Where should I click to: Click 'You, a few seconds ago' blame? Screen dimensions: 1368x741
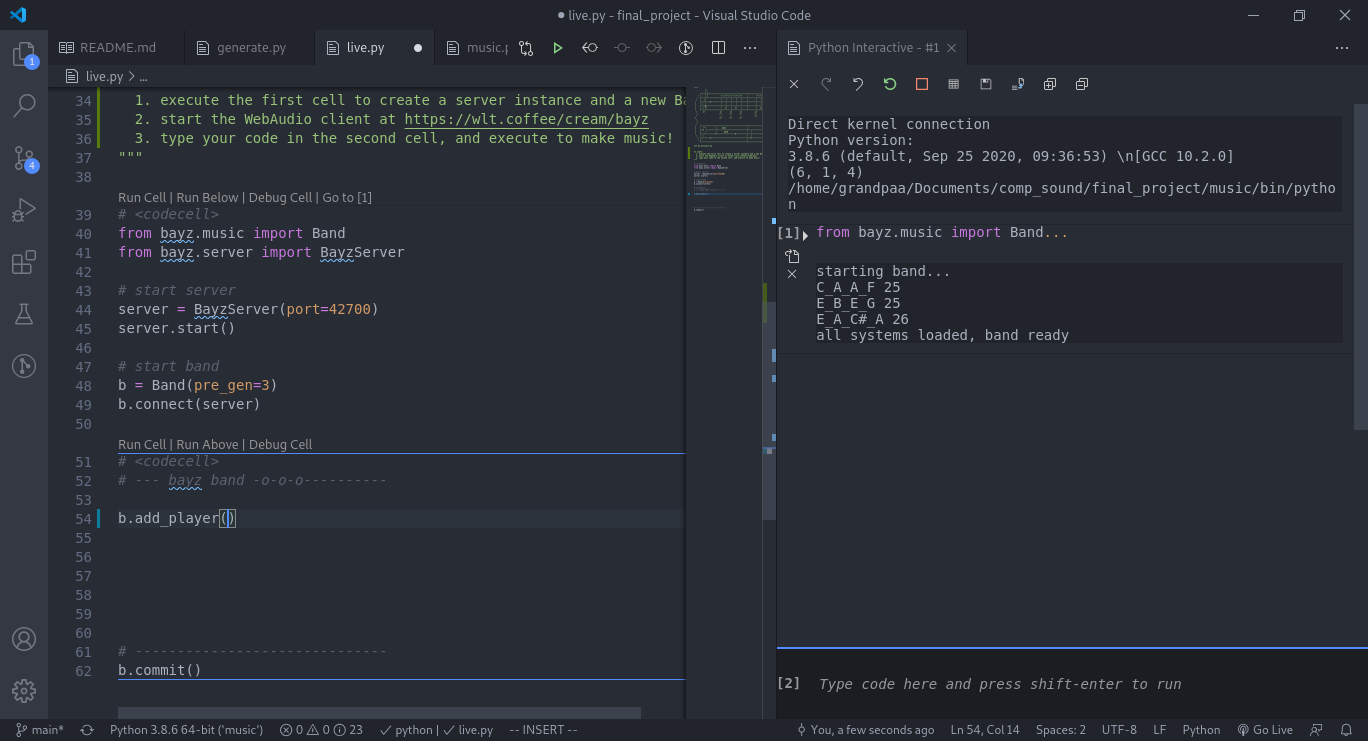point(865,730)
